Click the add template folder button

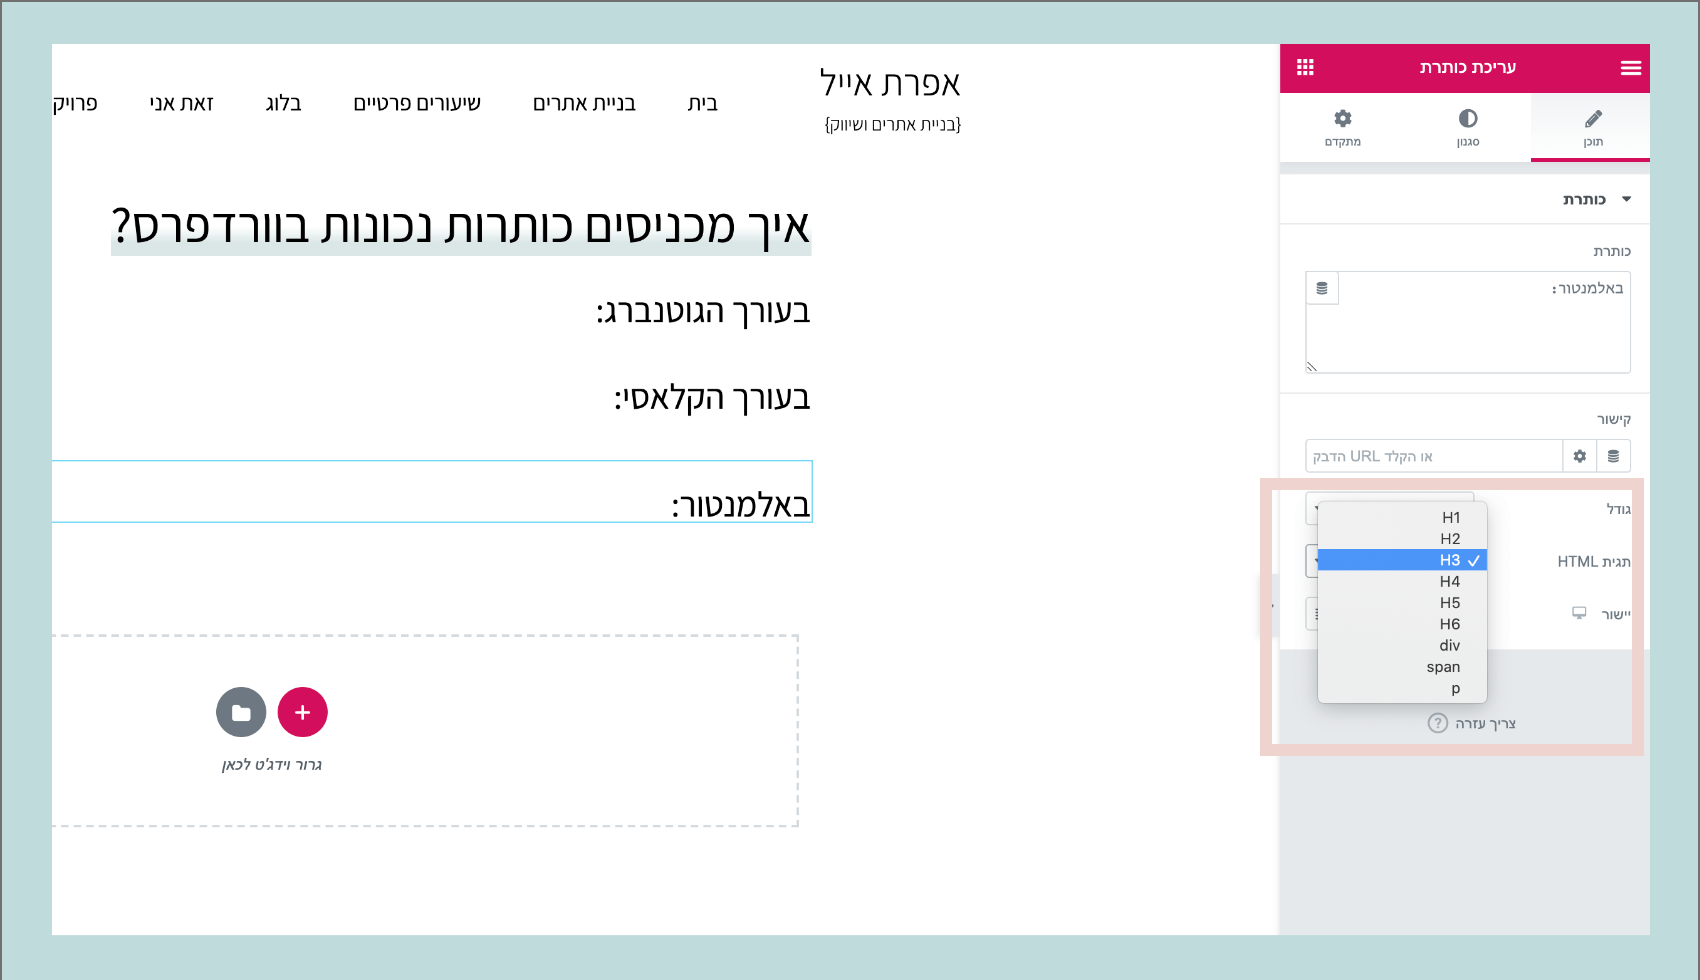click(241, 712)
